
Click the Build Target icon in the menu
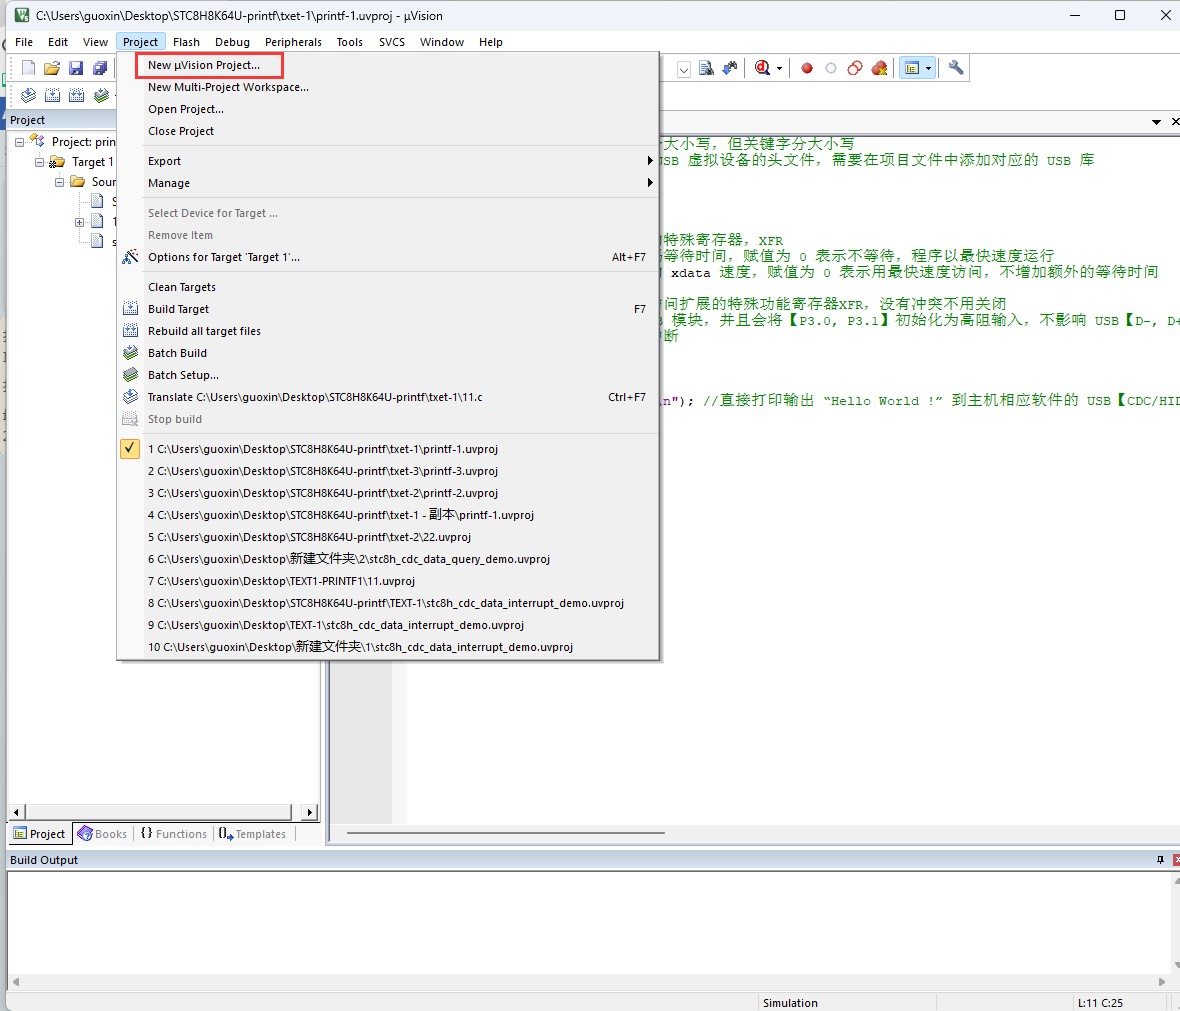(x=131, y=309)
